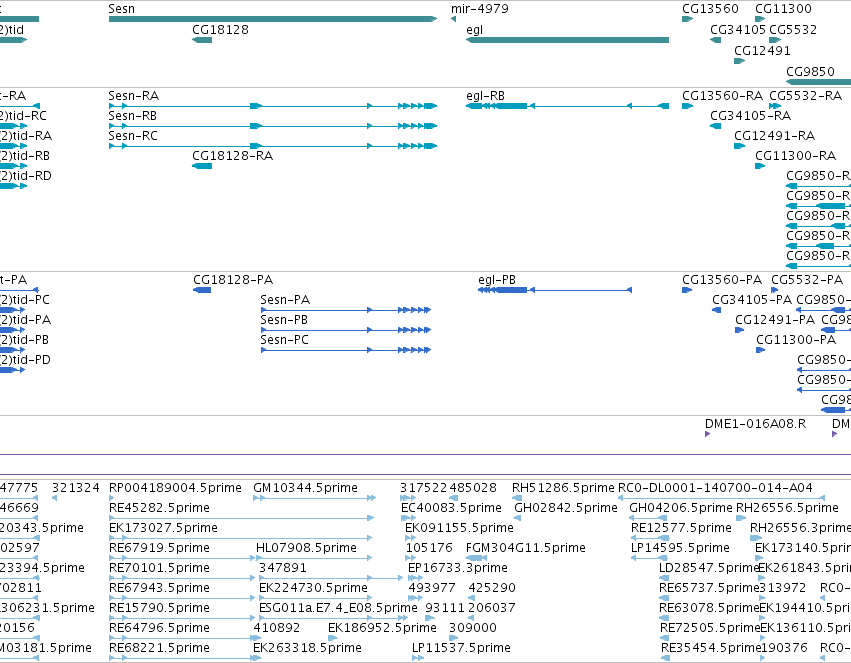Click the CG18128-RA transcript label
Image resolution: width=851 pixels, height=663 pixels.
233,156
